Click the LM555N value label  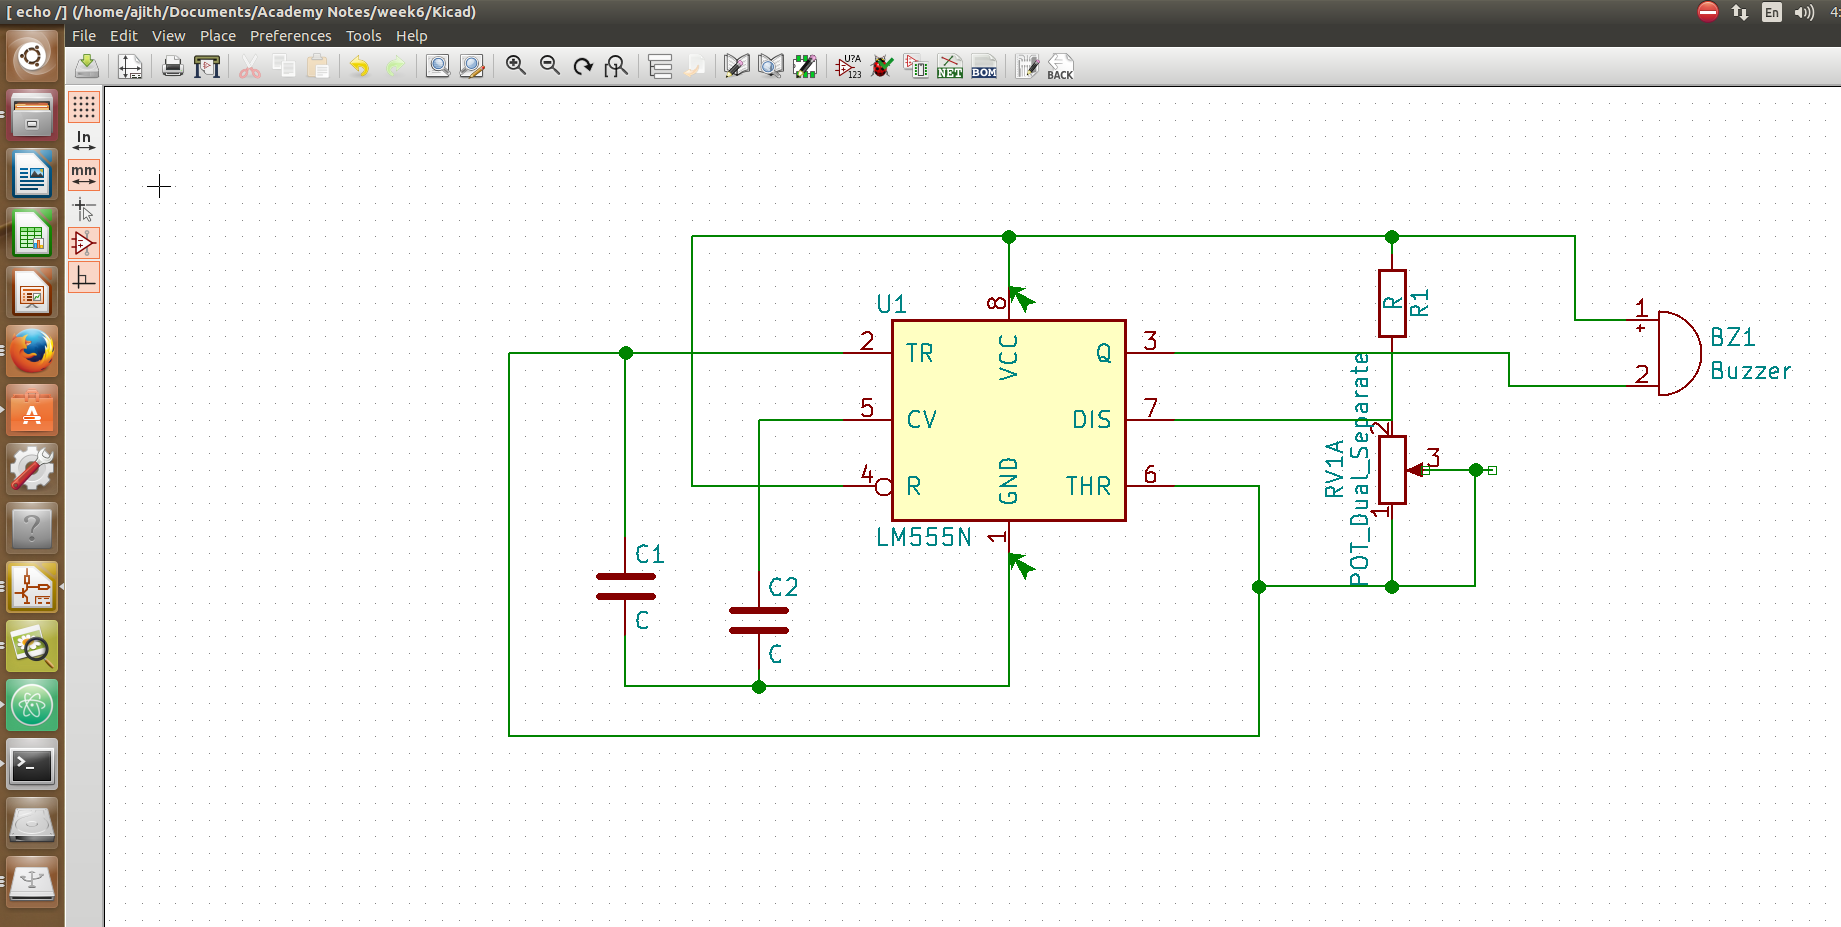(x=924, y=537)
